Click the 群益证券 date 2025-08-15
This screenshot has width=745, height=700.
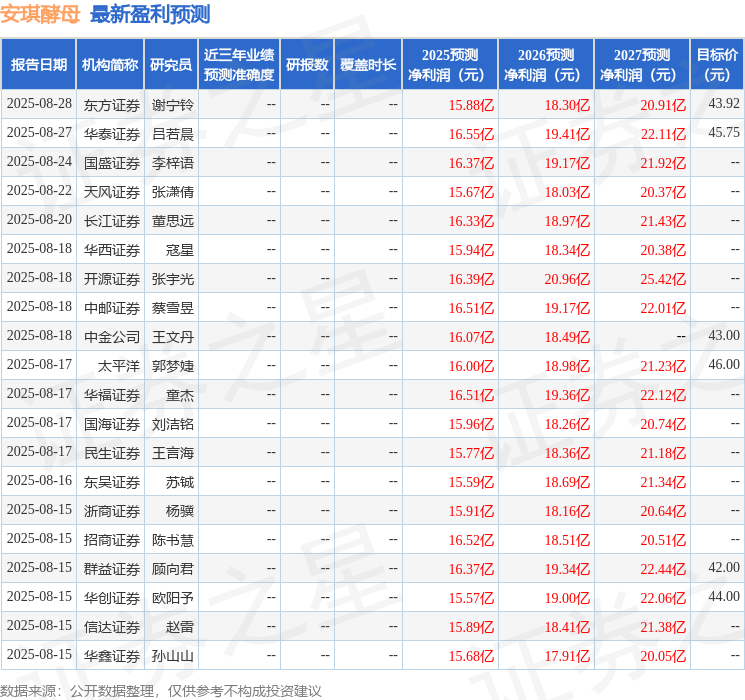(39, 567)
